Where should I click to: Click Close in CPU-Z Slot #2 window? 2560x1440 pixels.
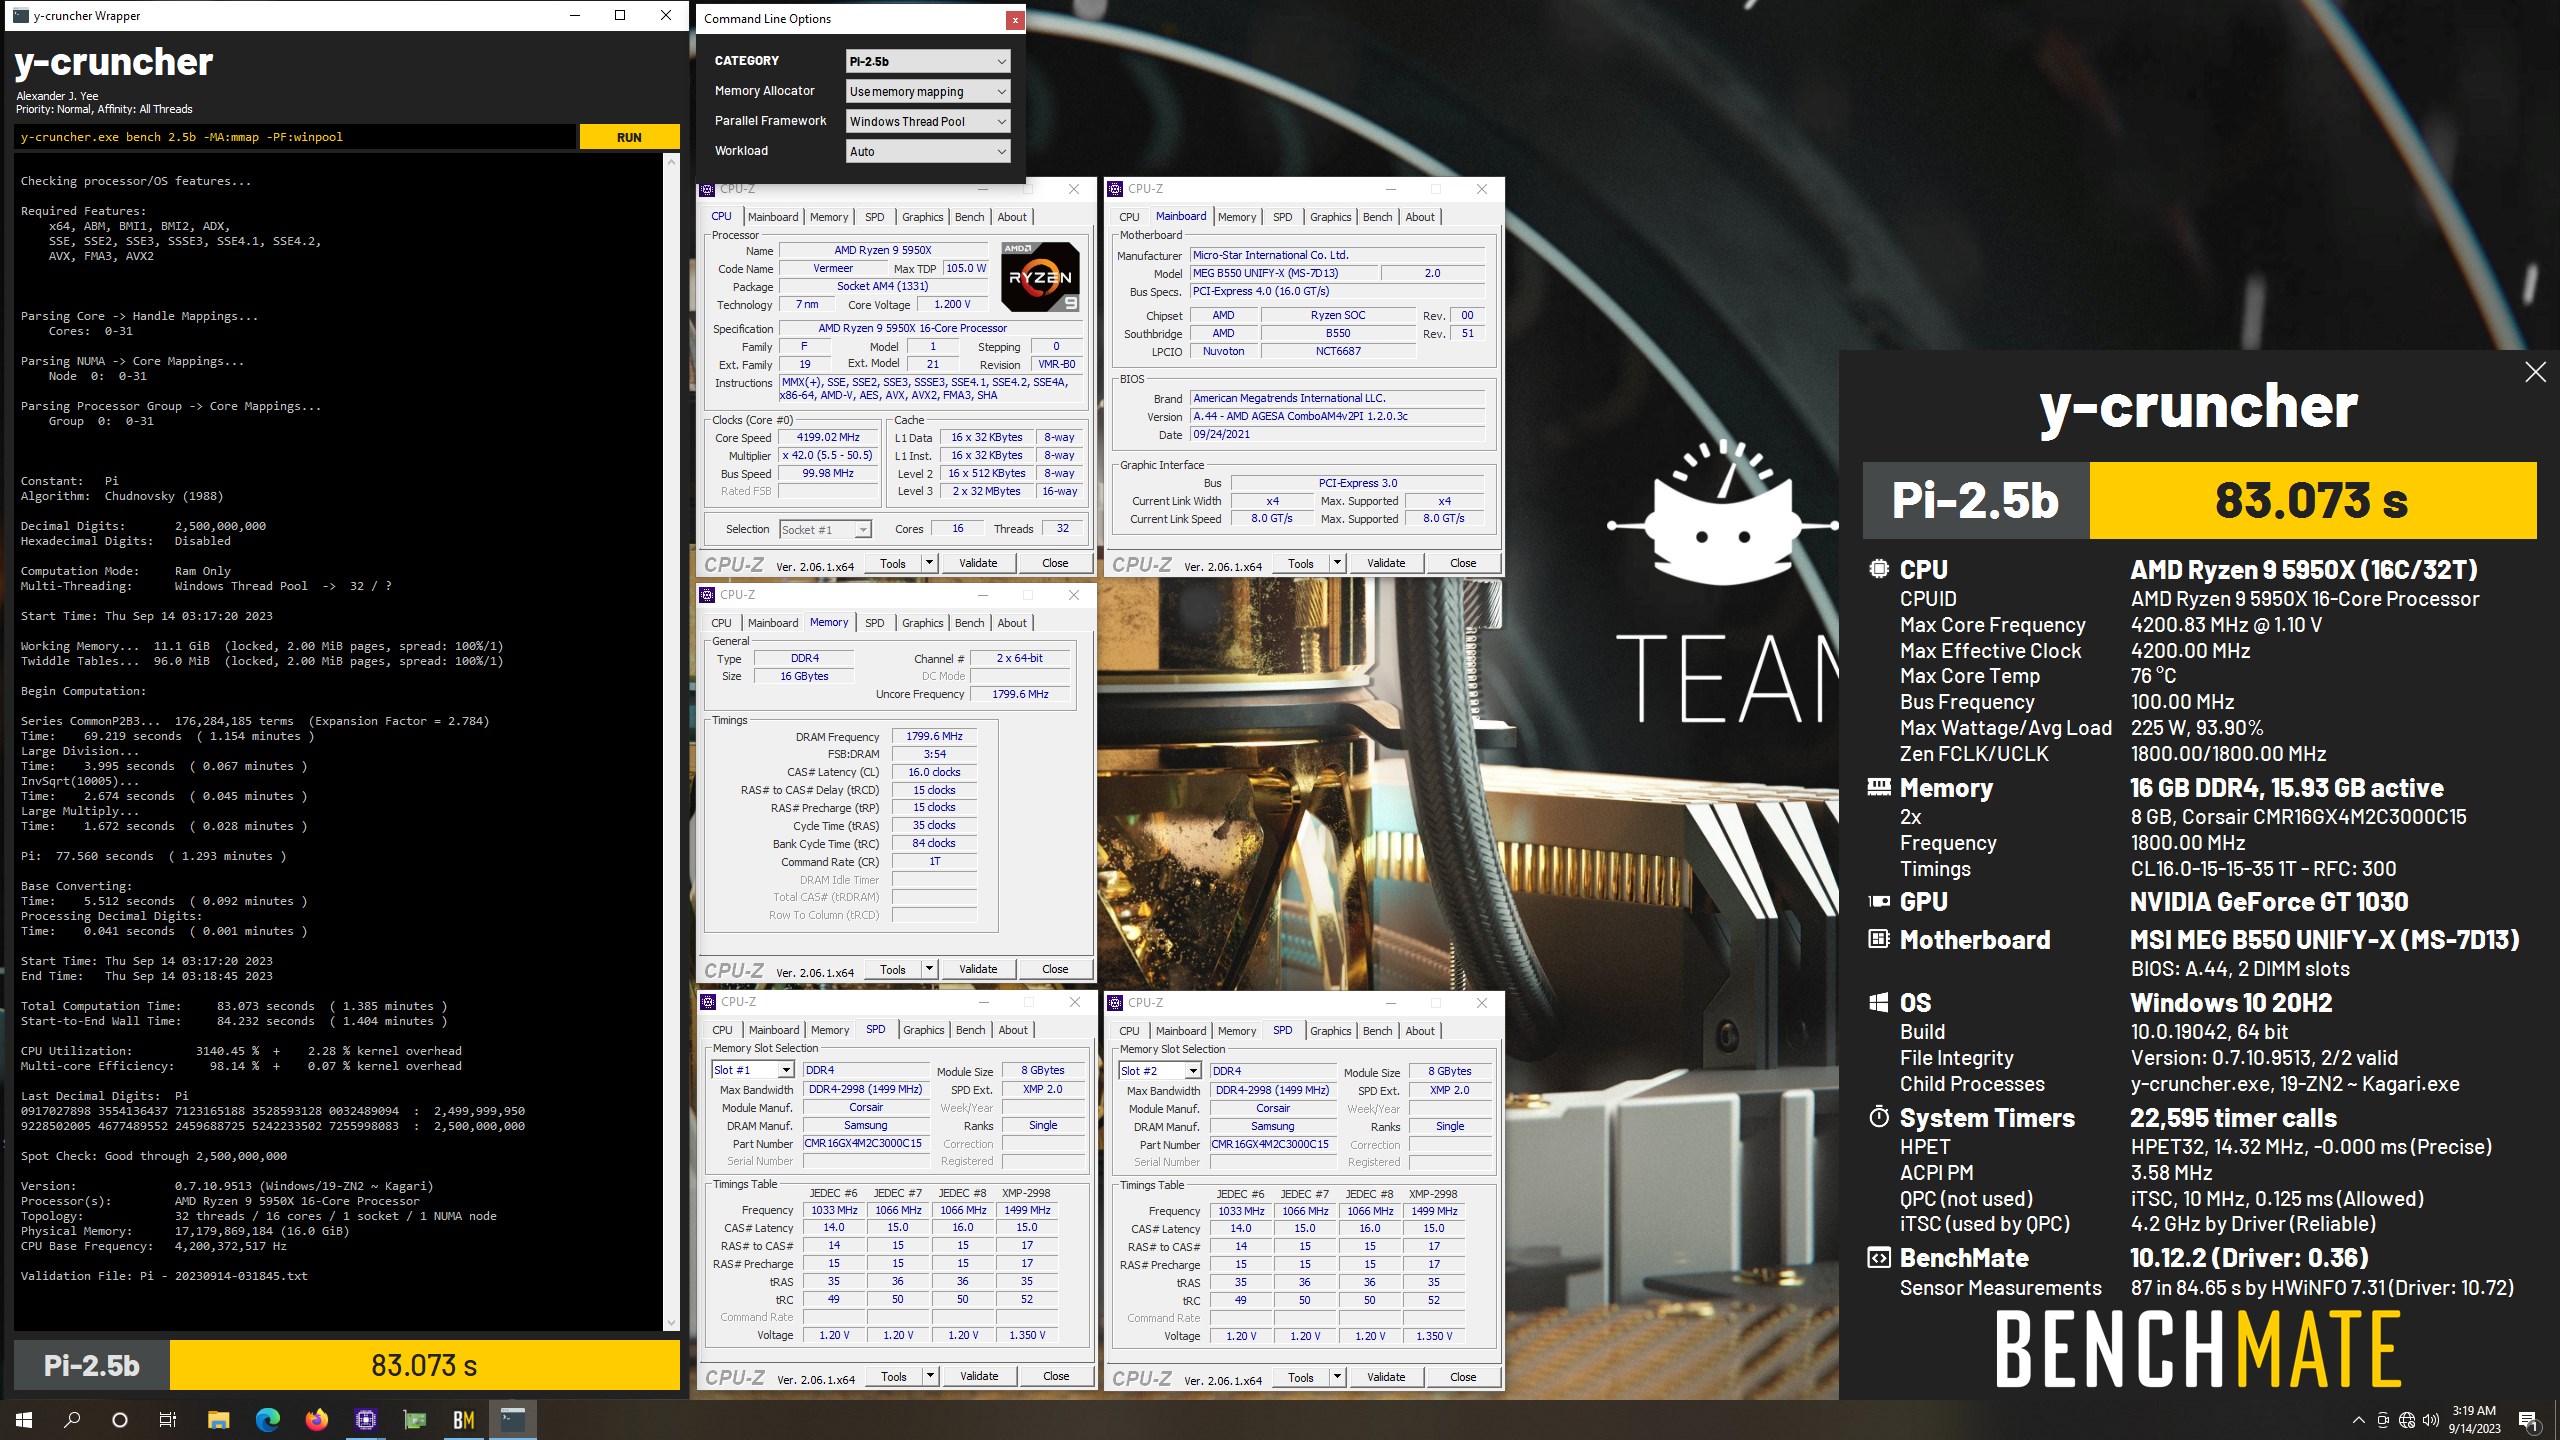1463,1377
